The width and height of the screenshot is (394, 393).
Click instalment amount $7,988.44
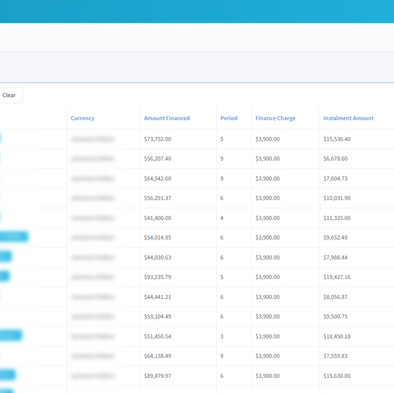335,257
